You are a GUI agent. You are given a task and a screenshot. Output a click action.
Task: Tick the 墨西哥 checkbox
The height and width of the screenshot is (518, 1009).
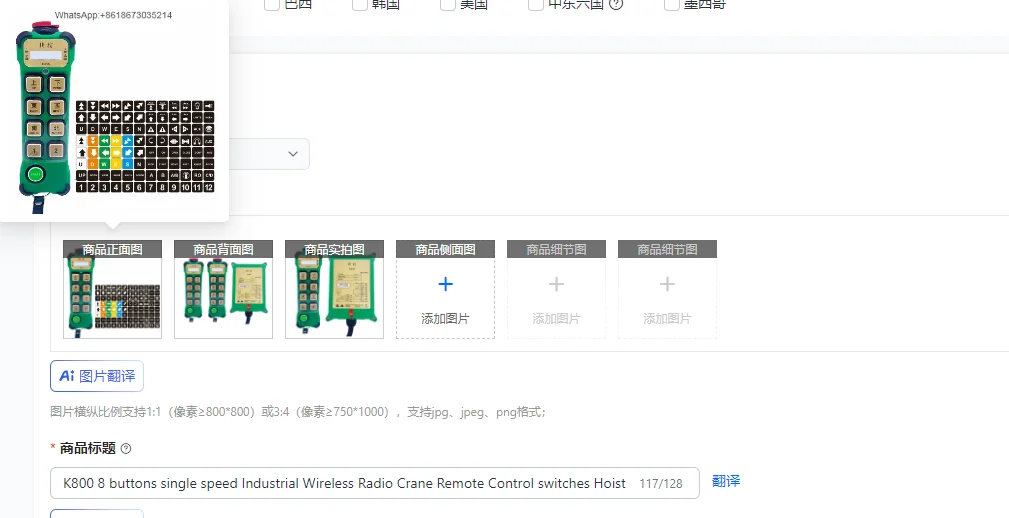click(672, 5)
